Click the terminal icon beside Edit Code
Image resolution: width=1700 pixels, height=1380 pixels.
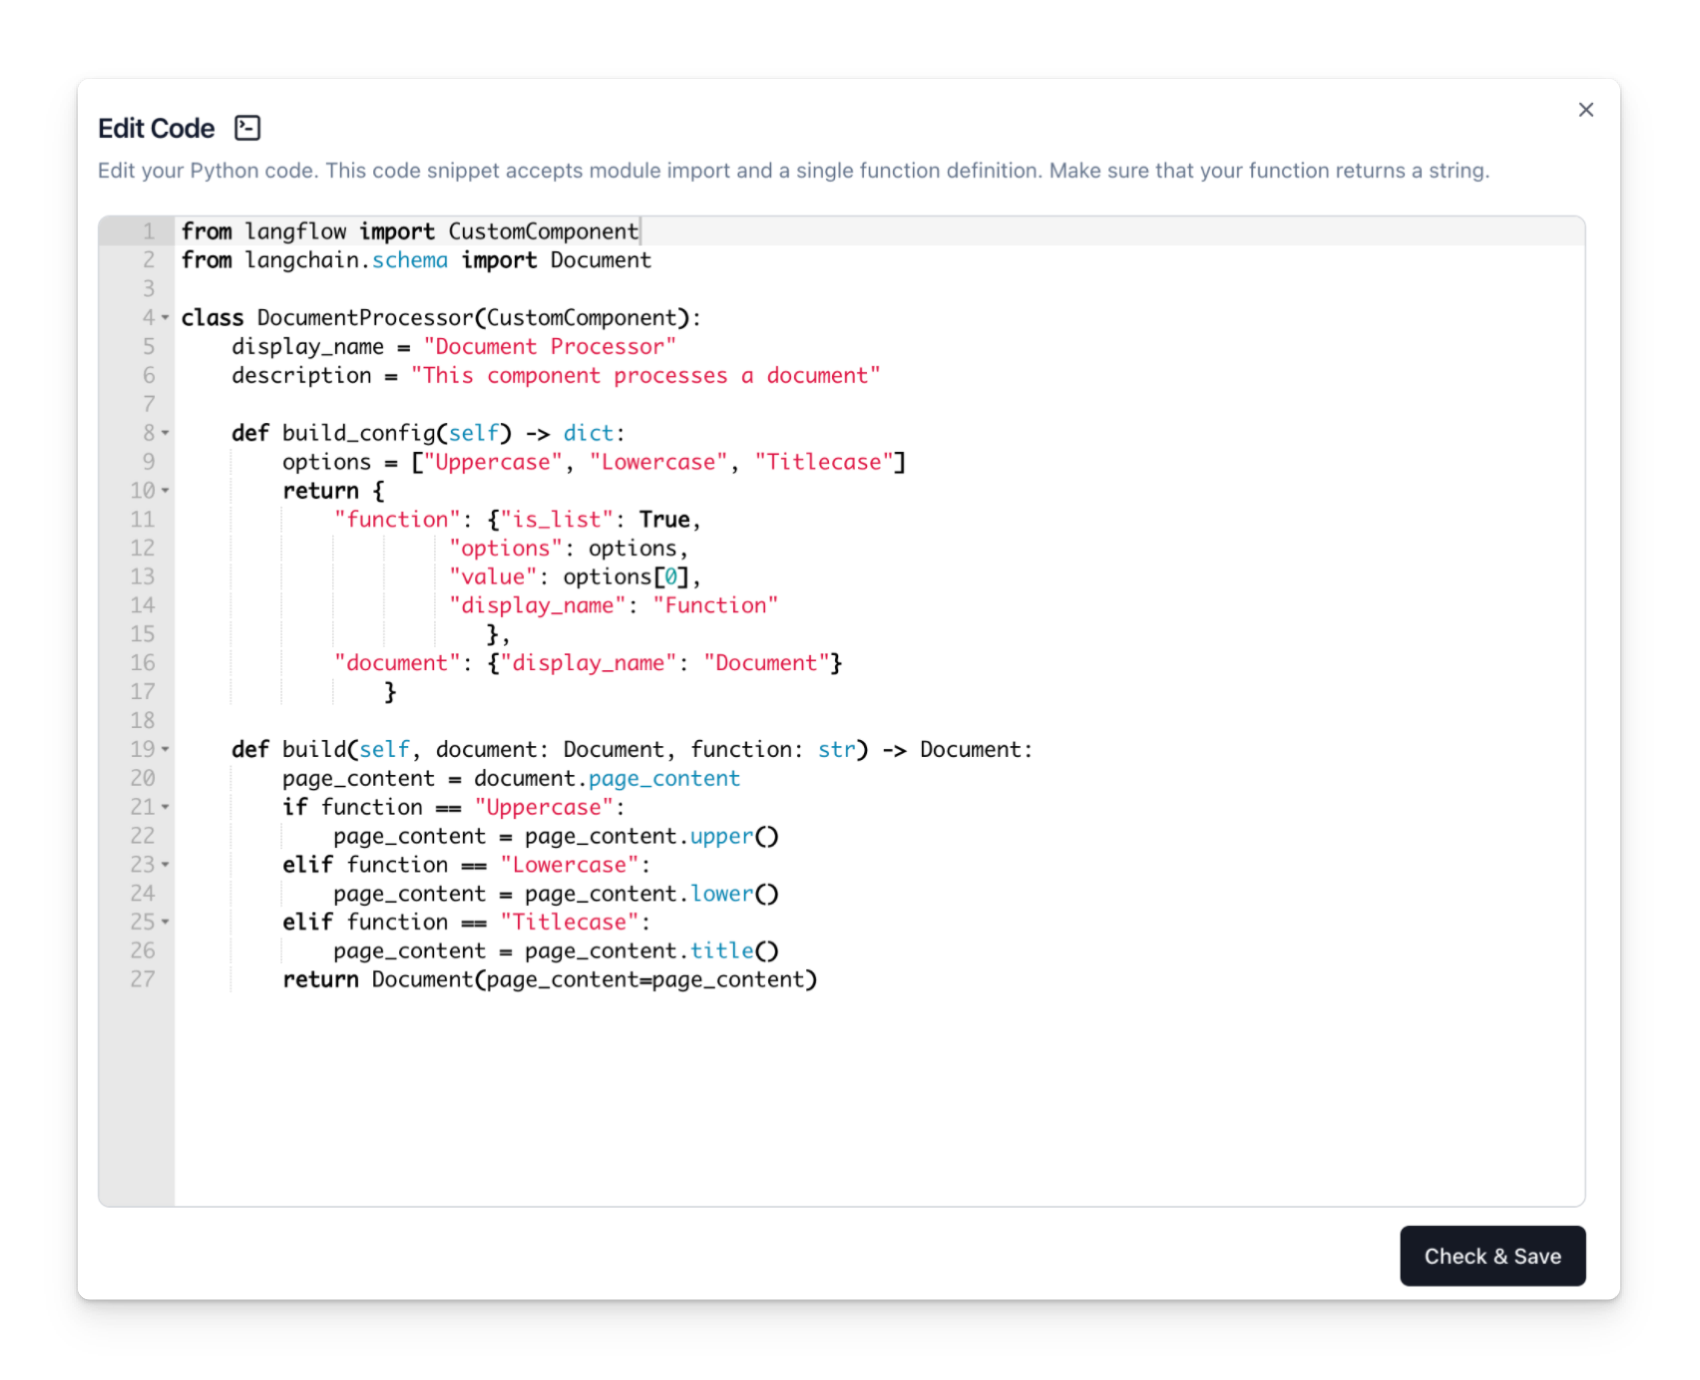point(247,128)
